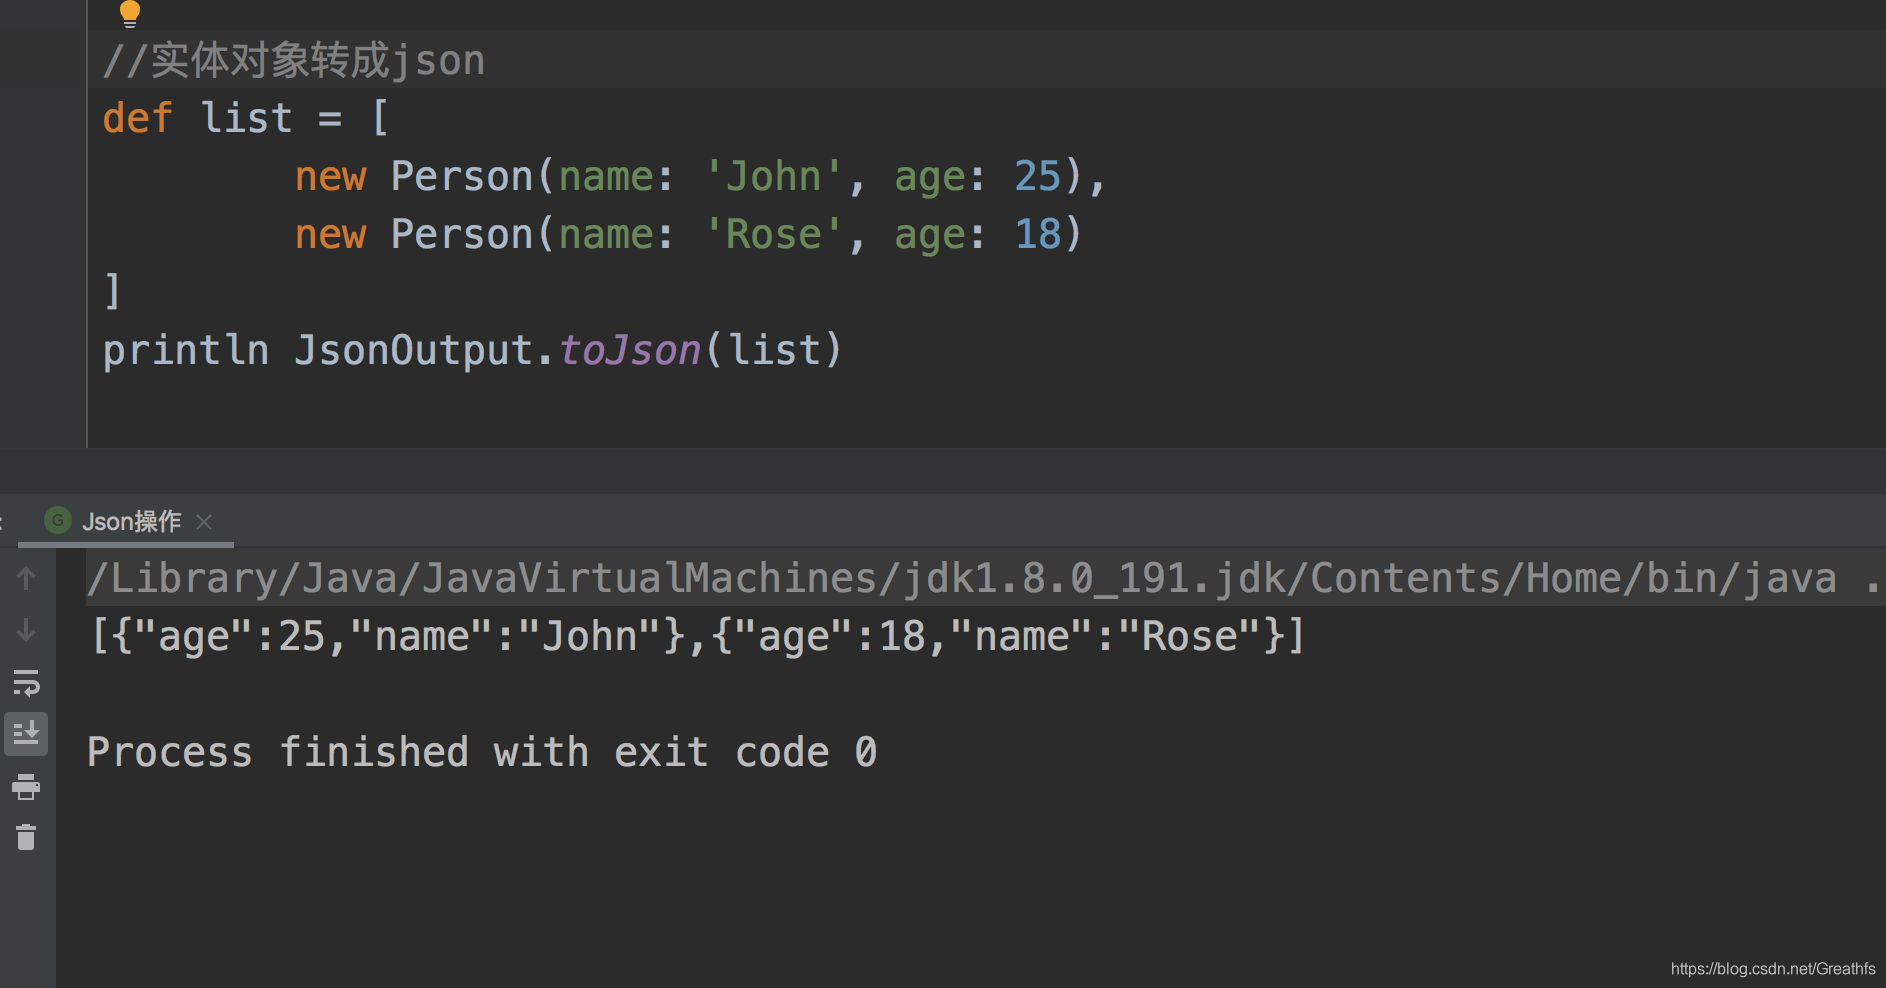1886x988 pixels.
Task: Click the yellow intention lightbulb icon
Action: [130, 13]
